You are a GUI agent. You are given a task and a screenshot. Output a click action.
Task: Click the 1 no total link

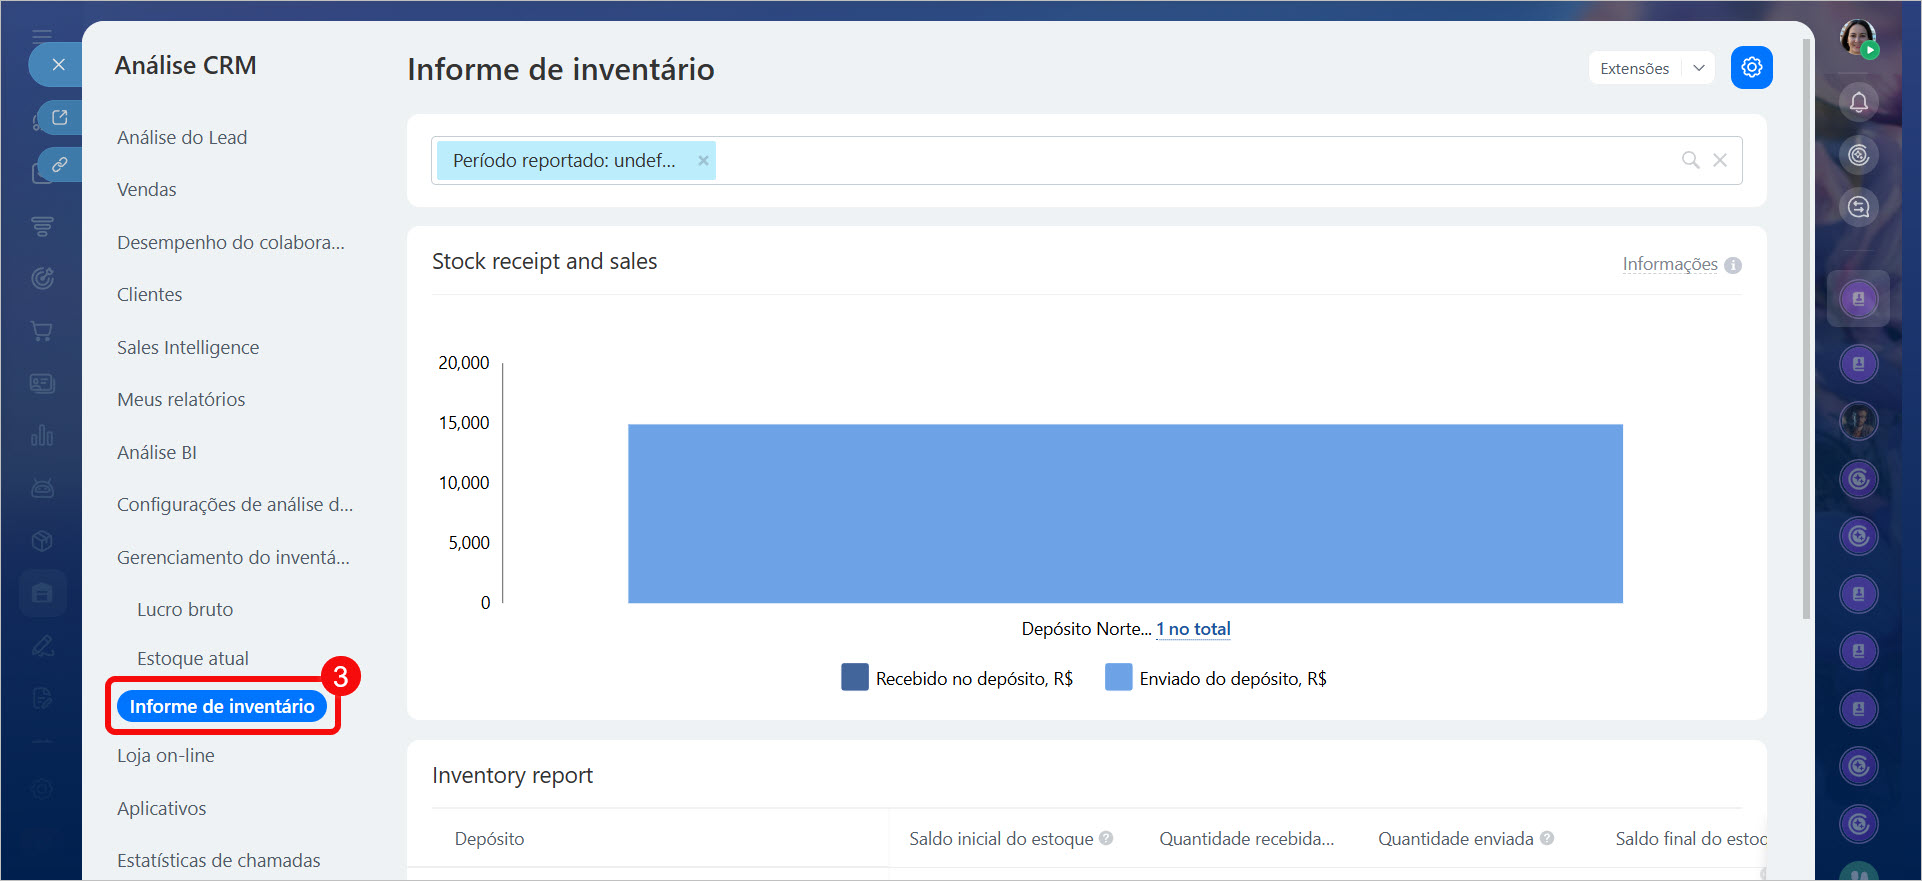[x=1193, y=629]
